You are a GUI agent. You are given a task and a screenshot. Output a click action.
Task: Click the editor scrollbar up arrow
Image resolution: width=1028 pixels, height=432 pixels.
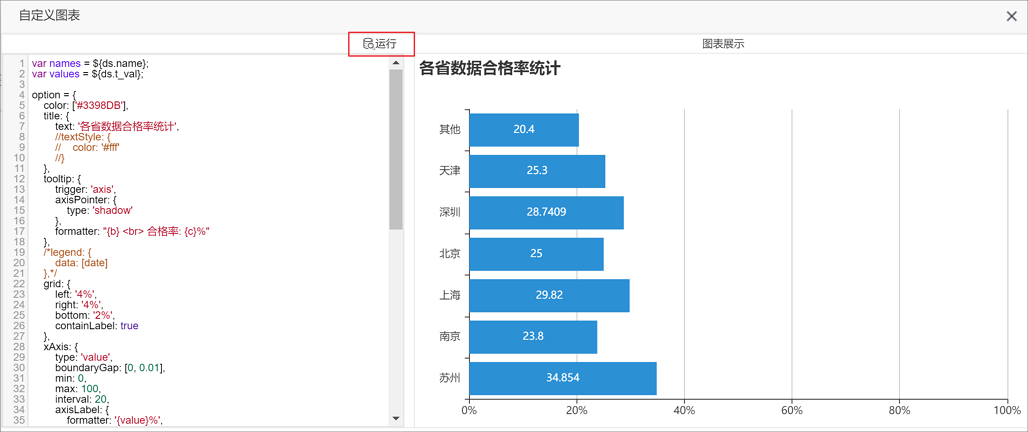click(395, 64)
